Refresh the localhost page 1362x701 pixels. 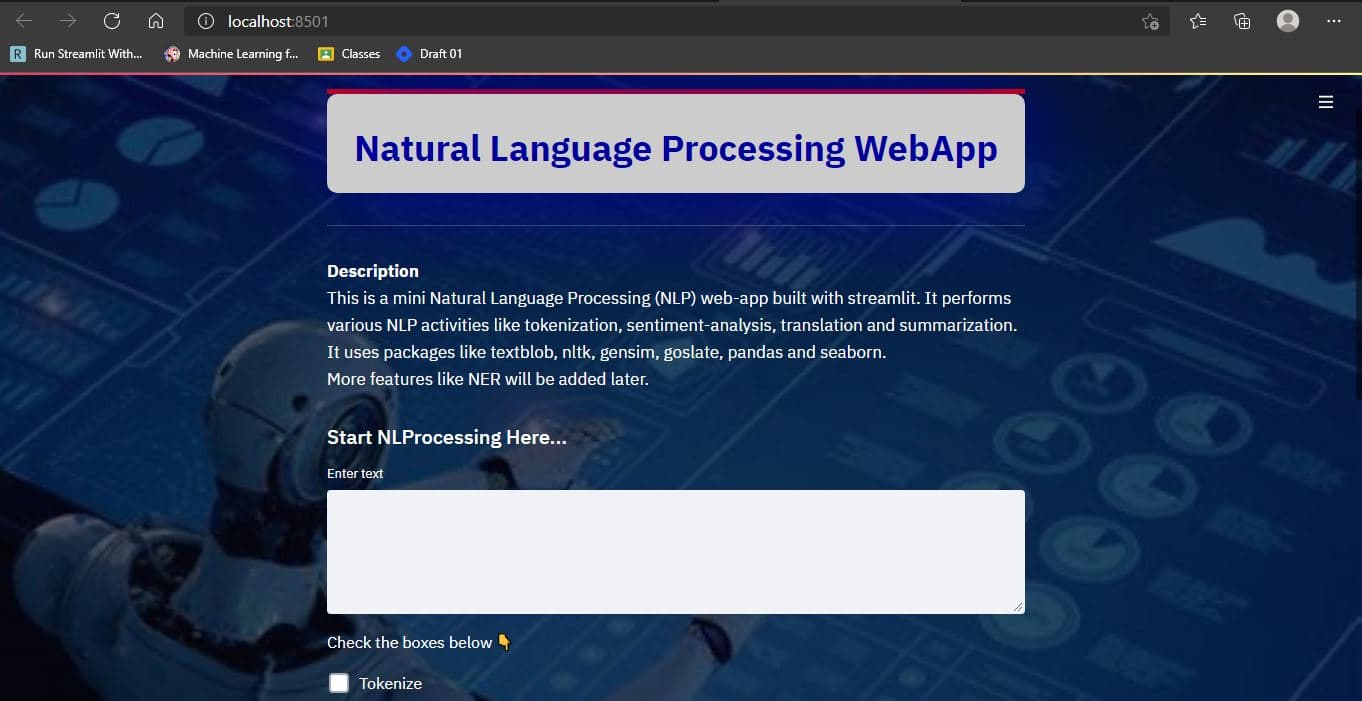click(112, 21)
